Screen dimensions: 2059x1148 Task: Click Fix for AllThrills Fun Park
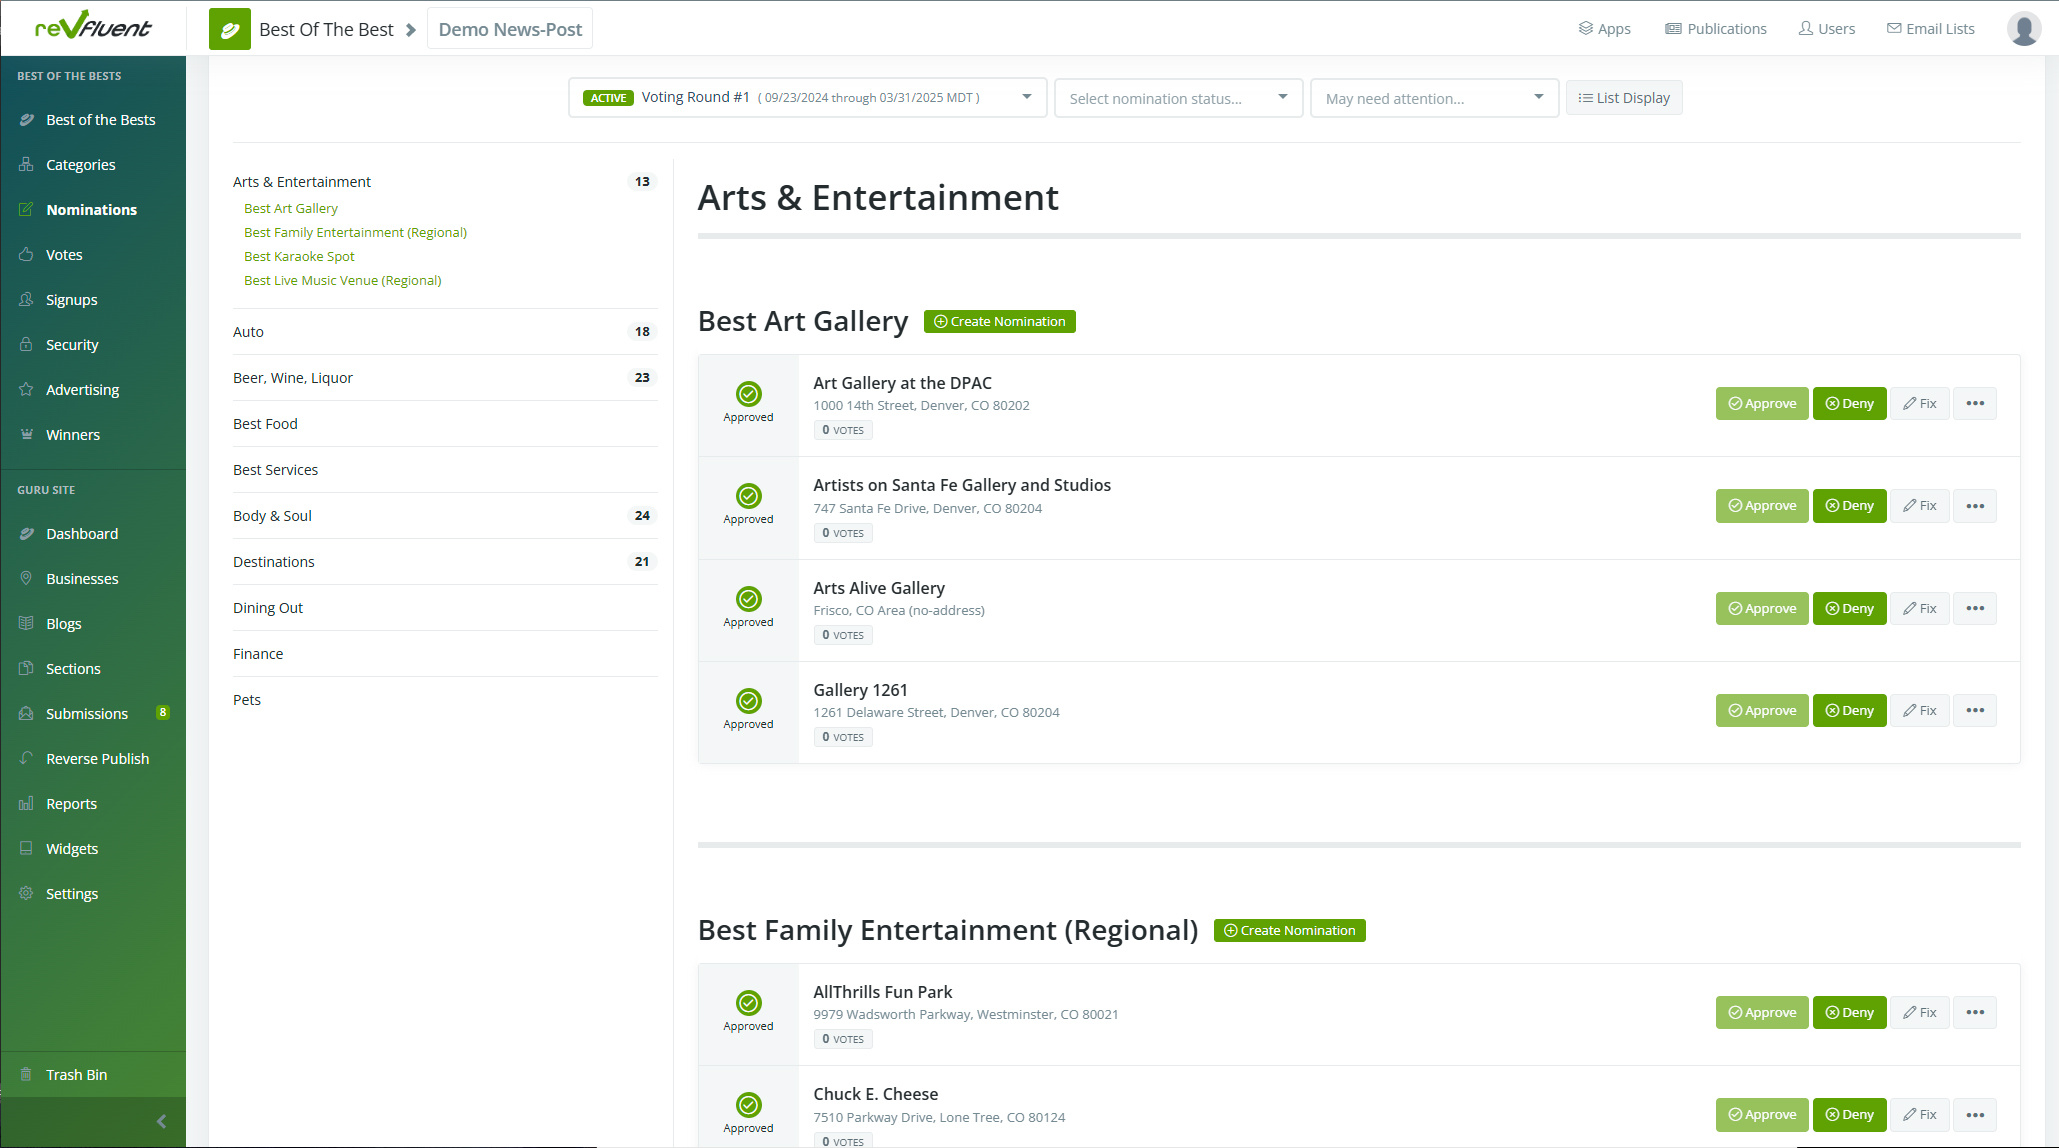click(1919, 1013)
